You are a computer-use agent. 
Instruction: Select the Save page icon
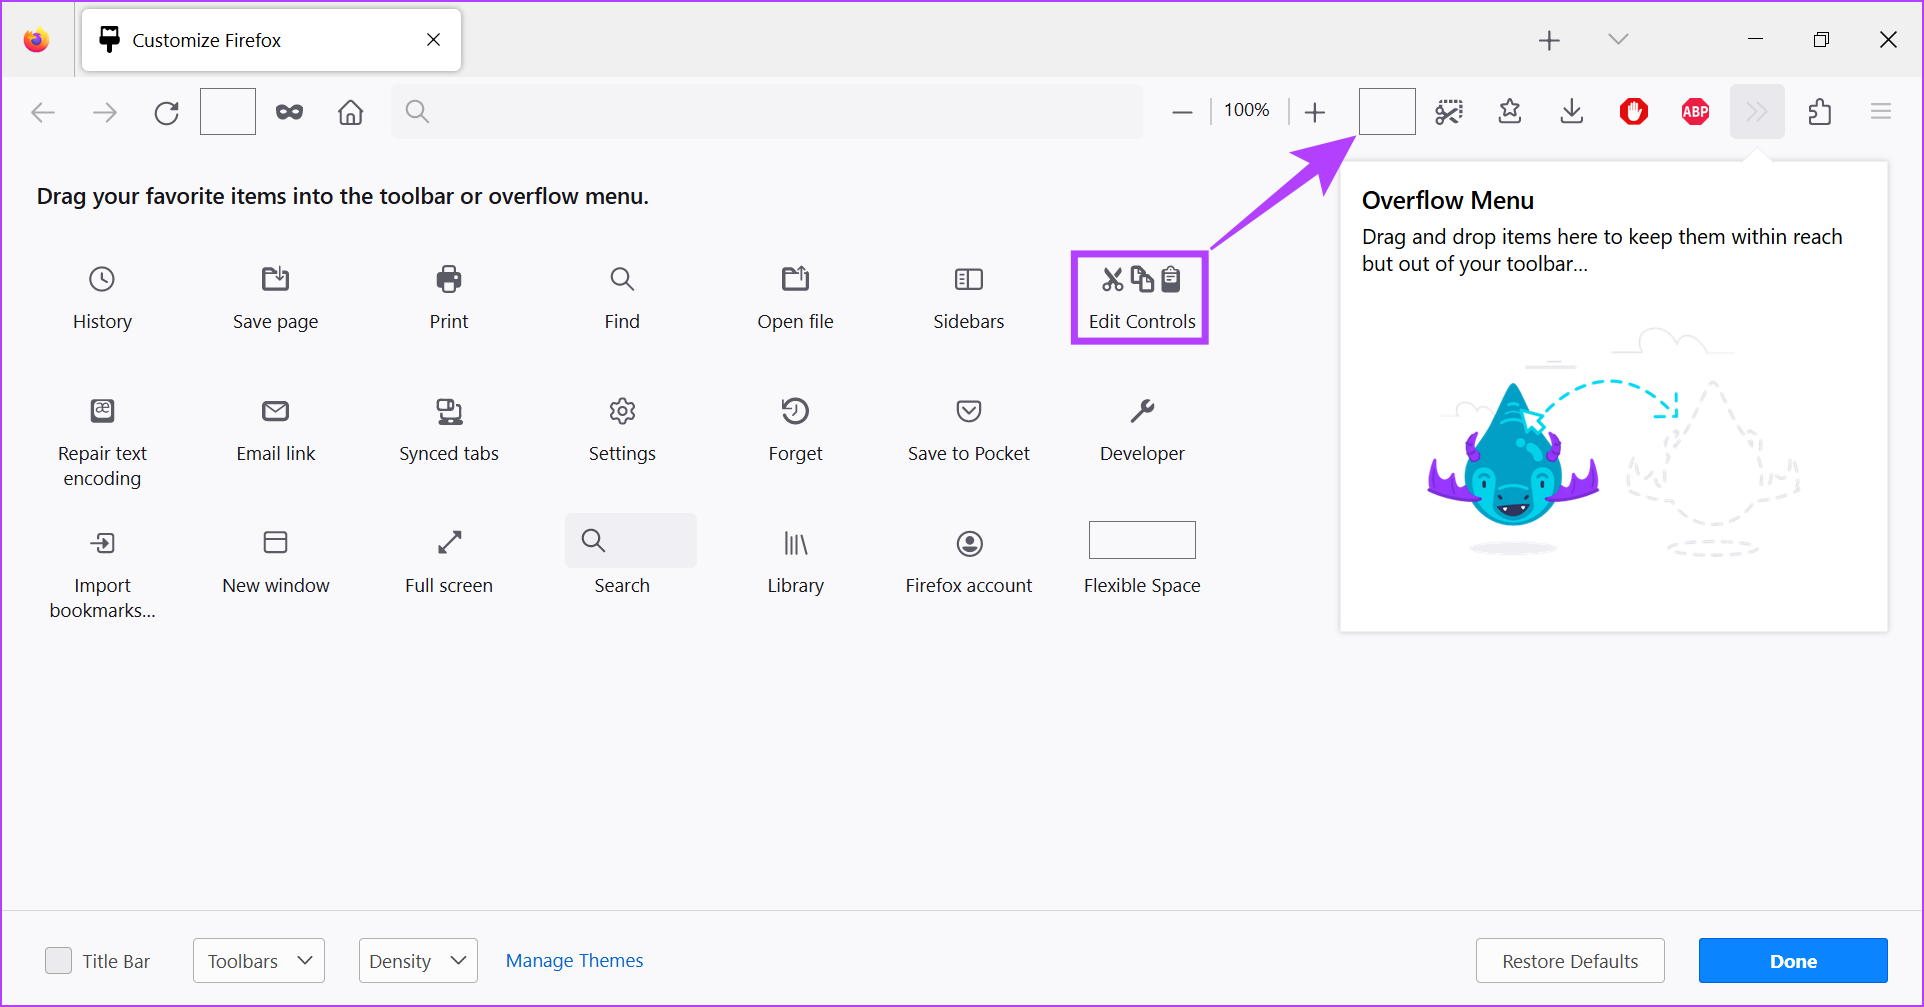[x=275, y=279]
